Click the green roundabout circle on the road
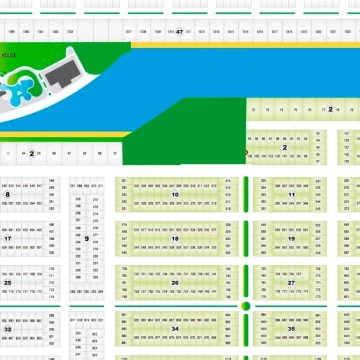This screenshot has width=360, height=360. pos(246,306)
